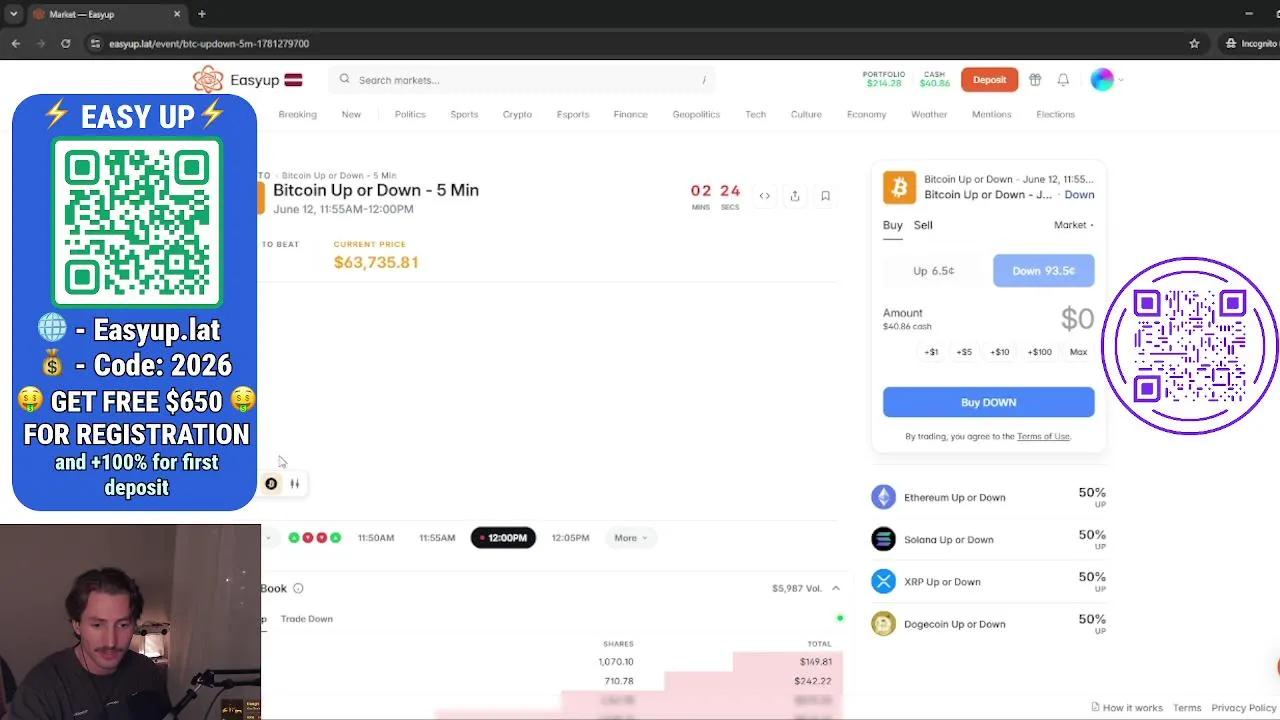The height and width of the screenshot is (720, 1280).
Task: Open the browser tab search arrow
Action: coord(13,14)
